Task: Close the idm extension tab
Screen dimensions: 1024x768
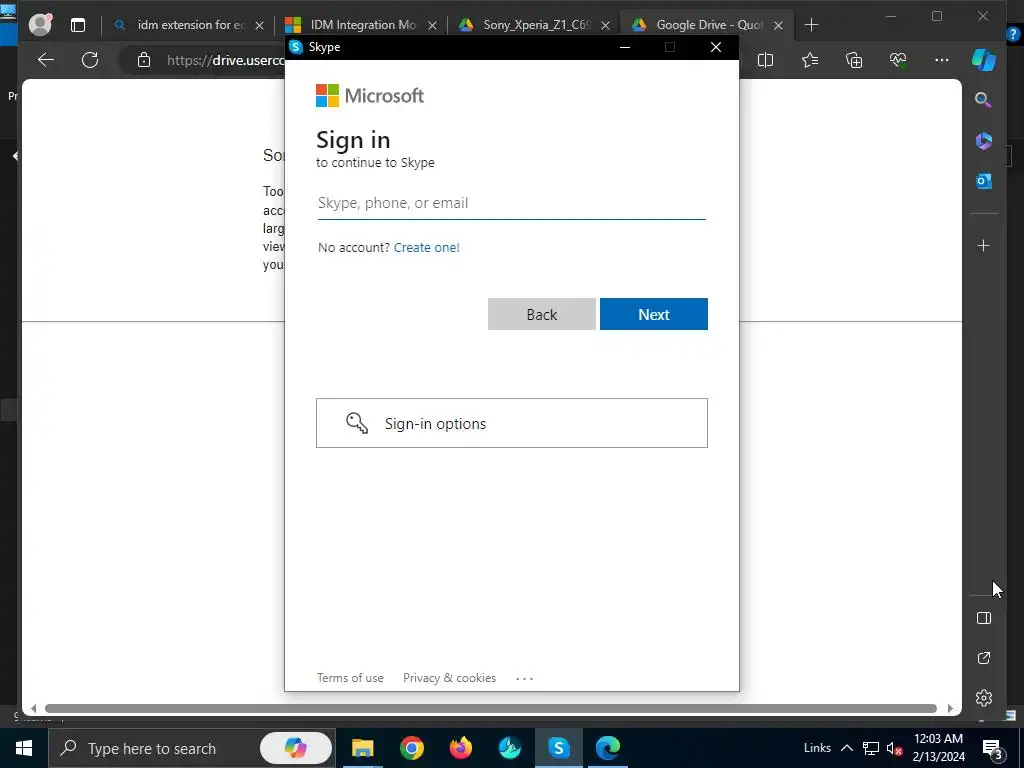Action: [259, 25]
